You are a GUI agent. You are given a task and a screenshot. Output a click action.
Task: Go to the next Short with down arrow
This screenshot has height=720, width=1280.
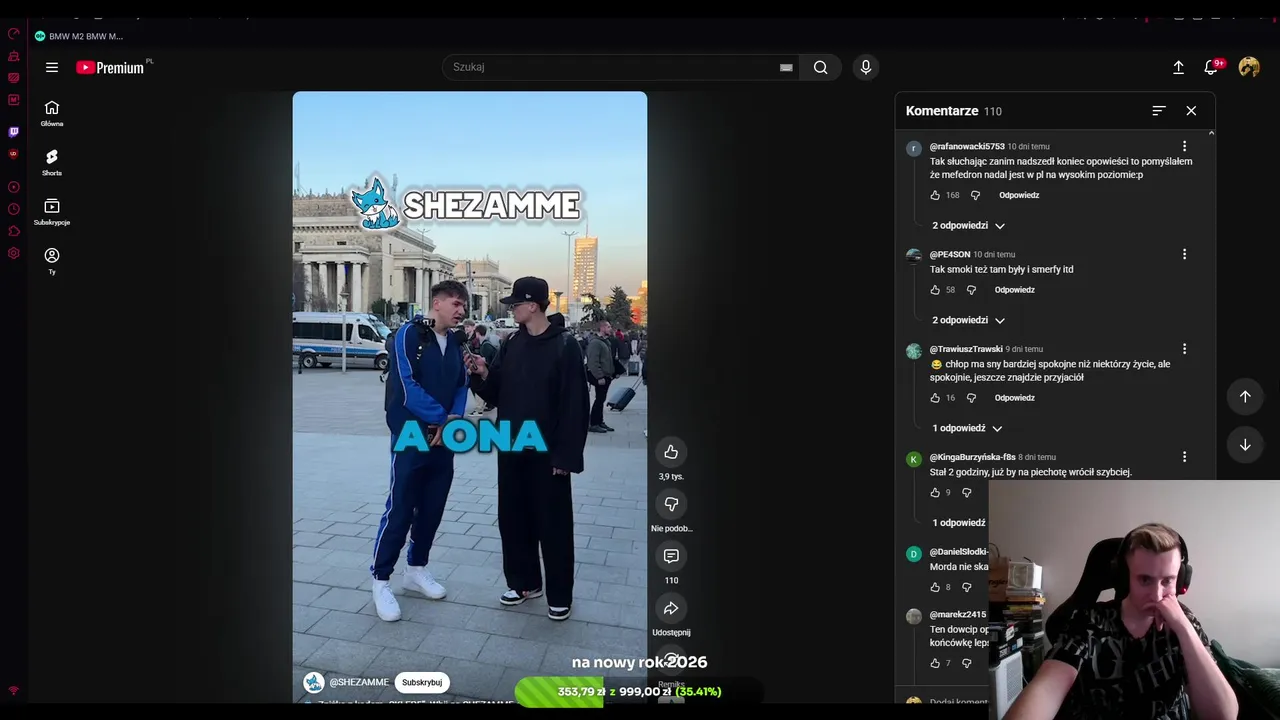(x=1245, y=445)
